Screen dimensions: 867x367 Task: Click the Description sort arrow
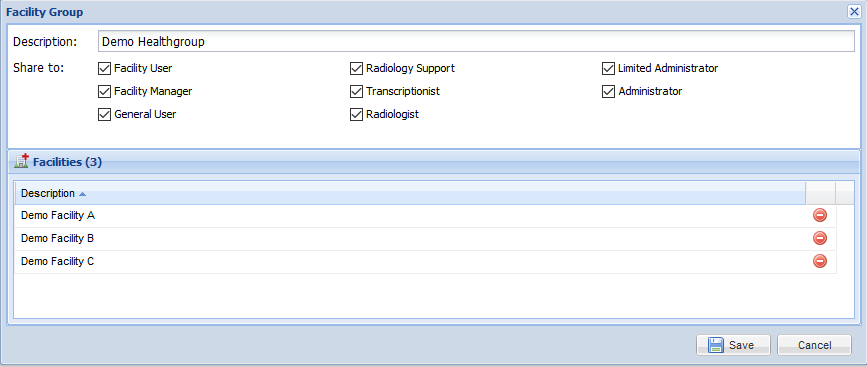pos(82,194)
